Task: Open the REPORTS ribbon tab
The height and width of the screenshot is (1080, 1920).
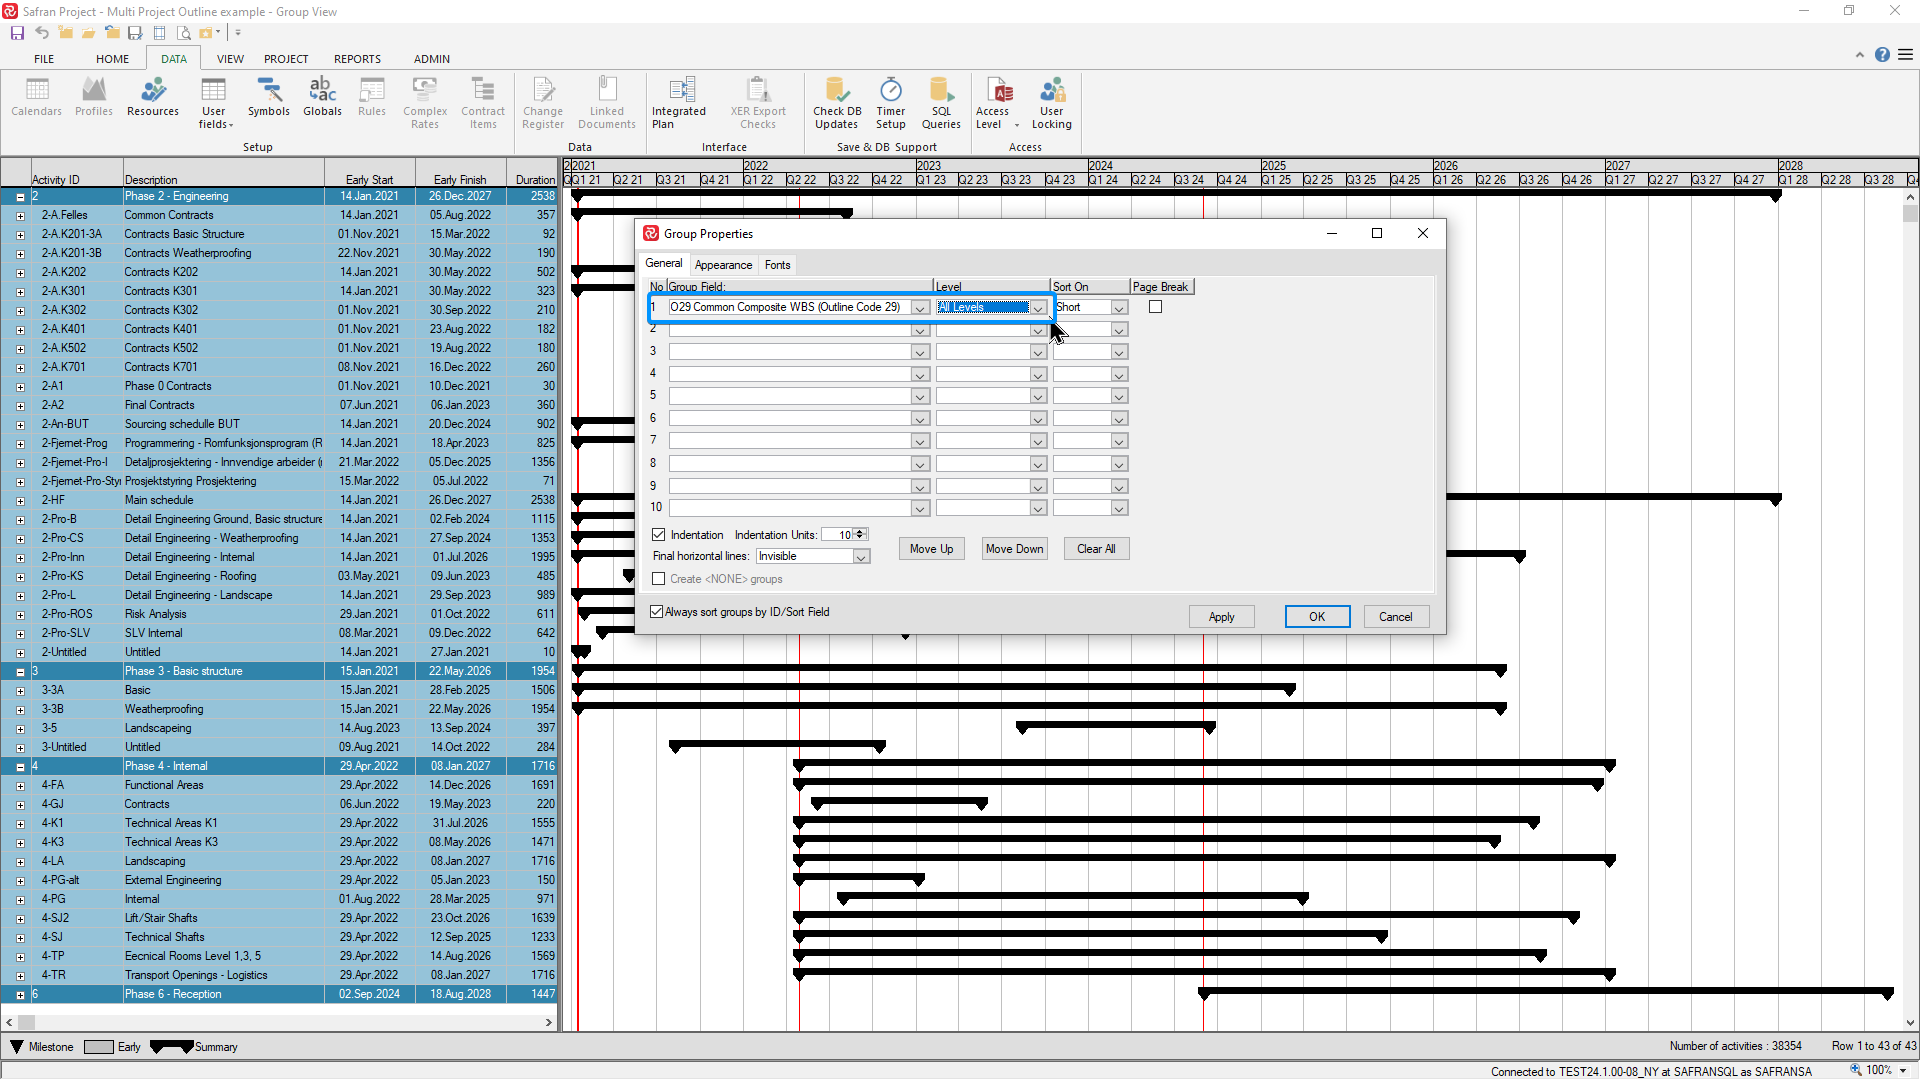Action: click(357, 58)
